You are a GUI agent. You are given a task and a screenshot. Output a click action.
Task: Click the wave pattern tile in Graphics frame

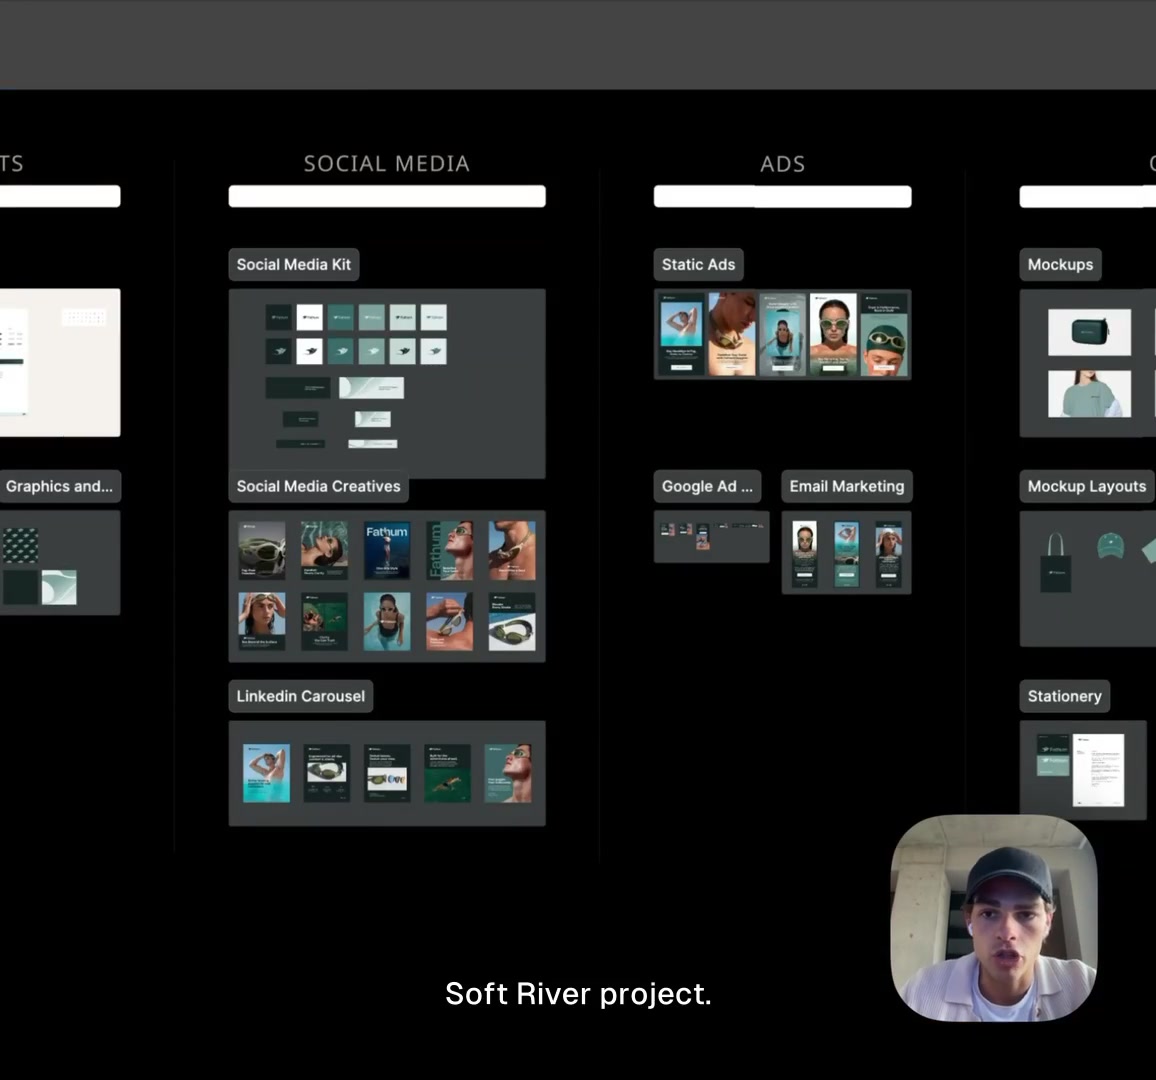pos(59,588)
